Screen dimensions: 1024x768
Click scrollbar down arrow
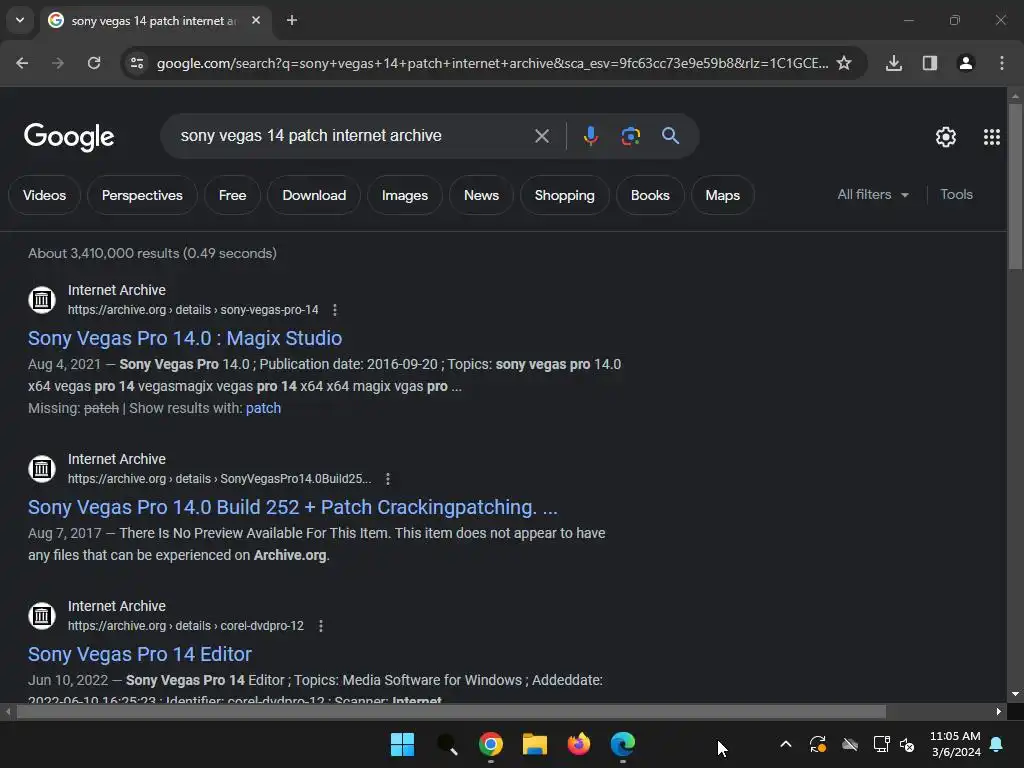pyautogui.click(x=1015, y=694)
